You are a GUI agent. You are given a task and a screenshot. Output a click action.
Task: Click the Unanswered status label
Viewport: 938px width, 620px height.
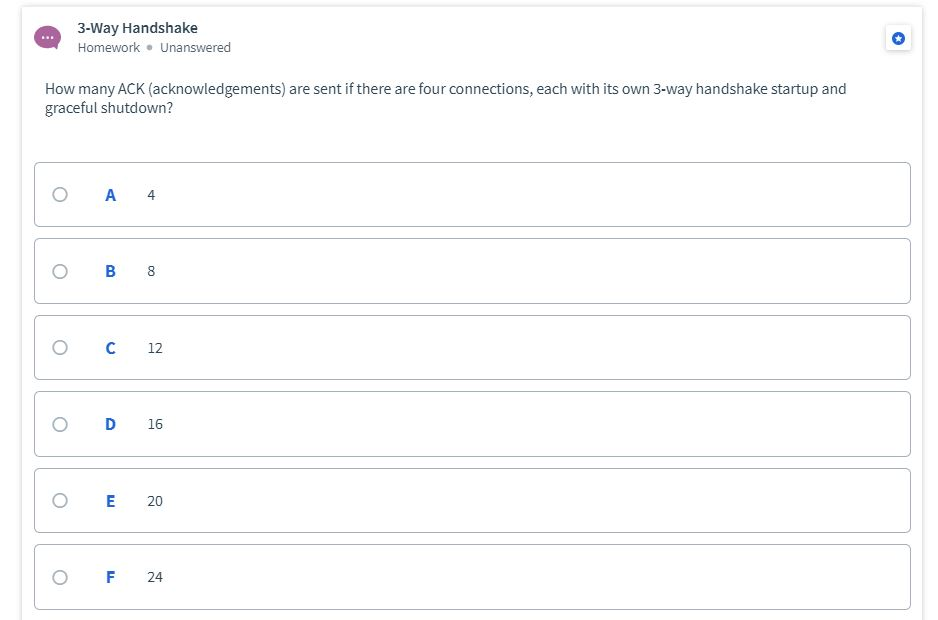point(195,47)
